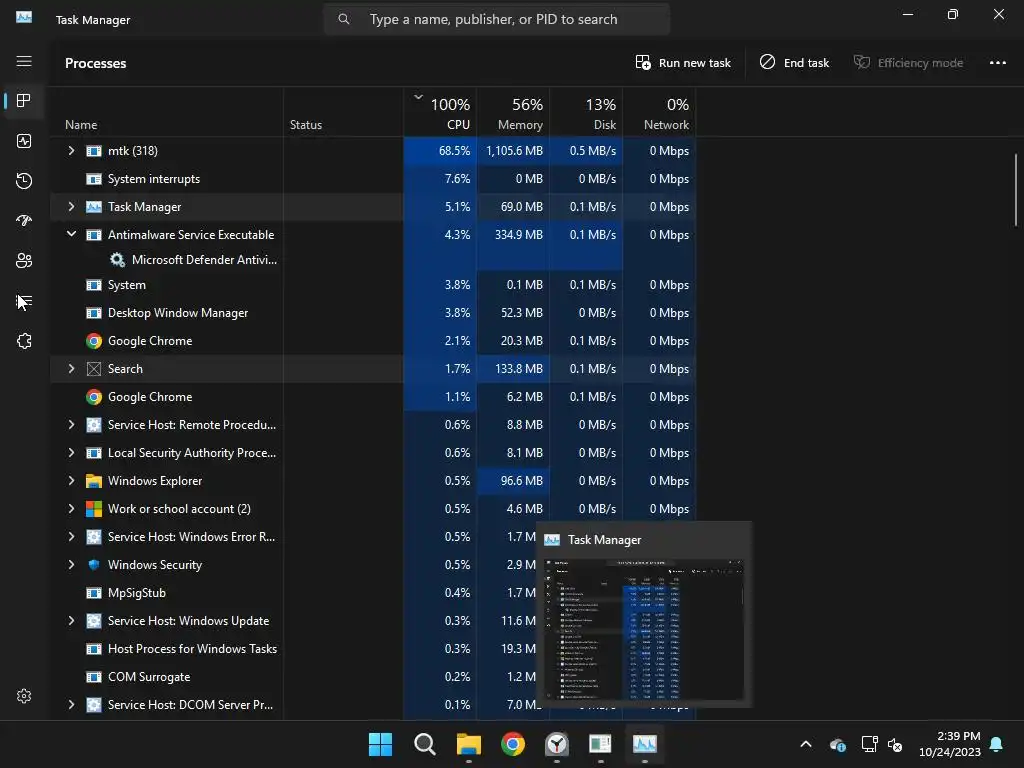Open taskbar Search

[x=424, y=744]
